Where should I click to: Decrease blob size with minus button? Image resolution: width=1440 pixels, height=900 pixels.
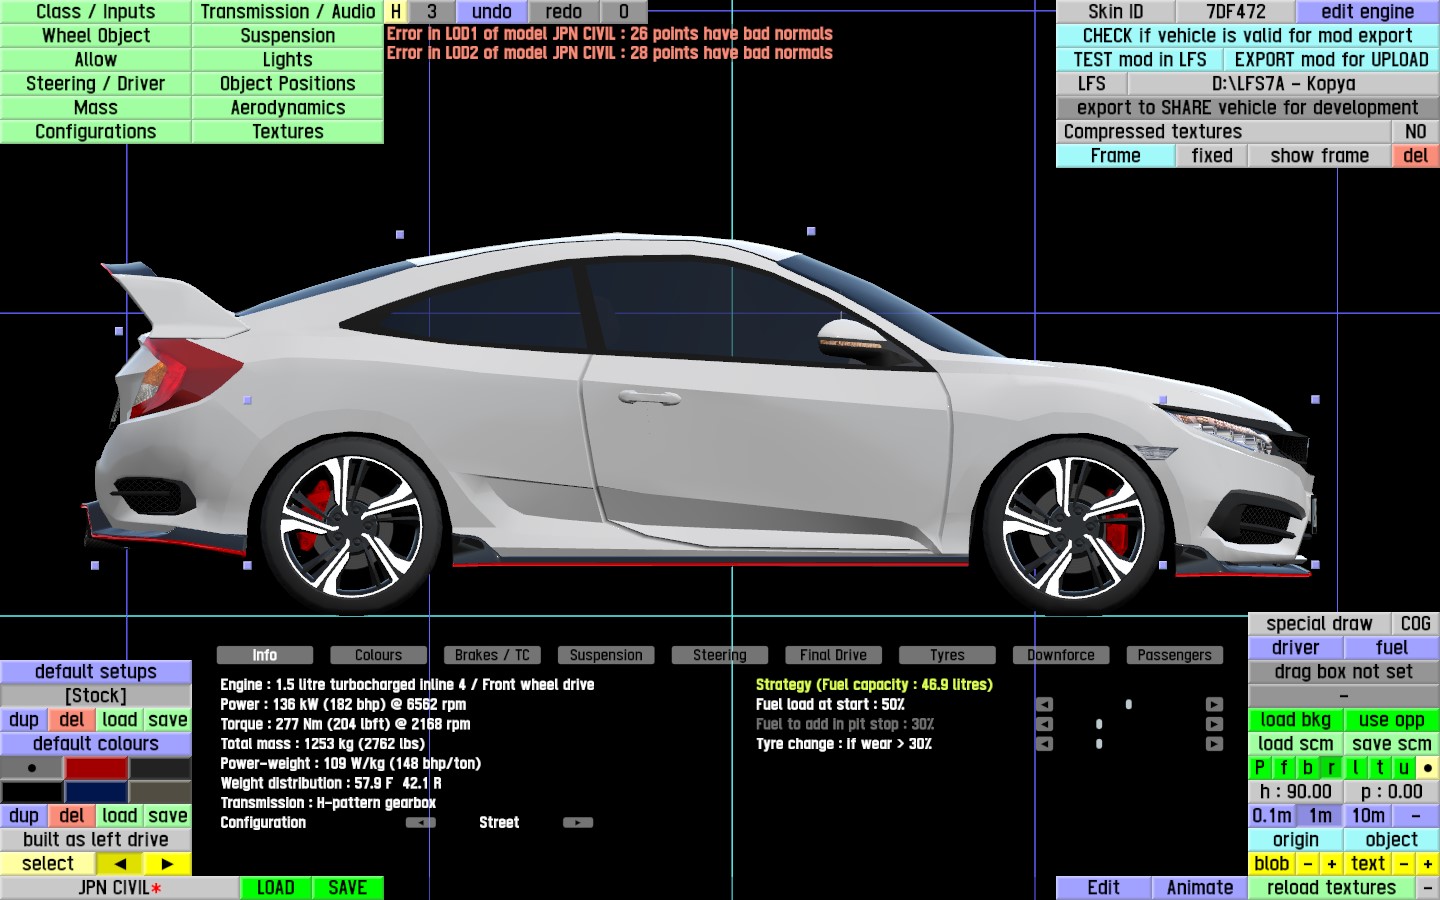coord(1308,864)
